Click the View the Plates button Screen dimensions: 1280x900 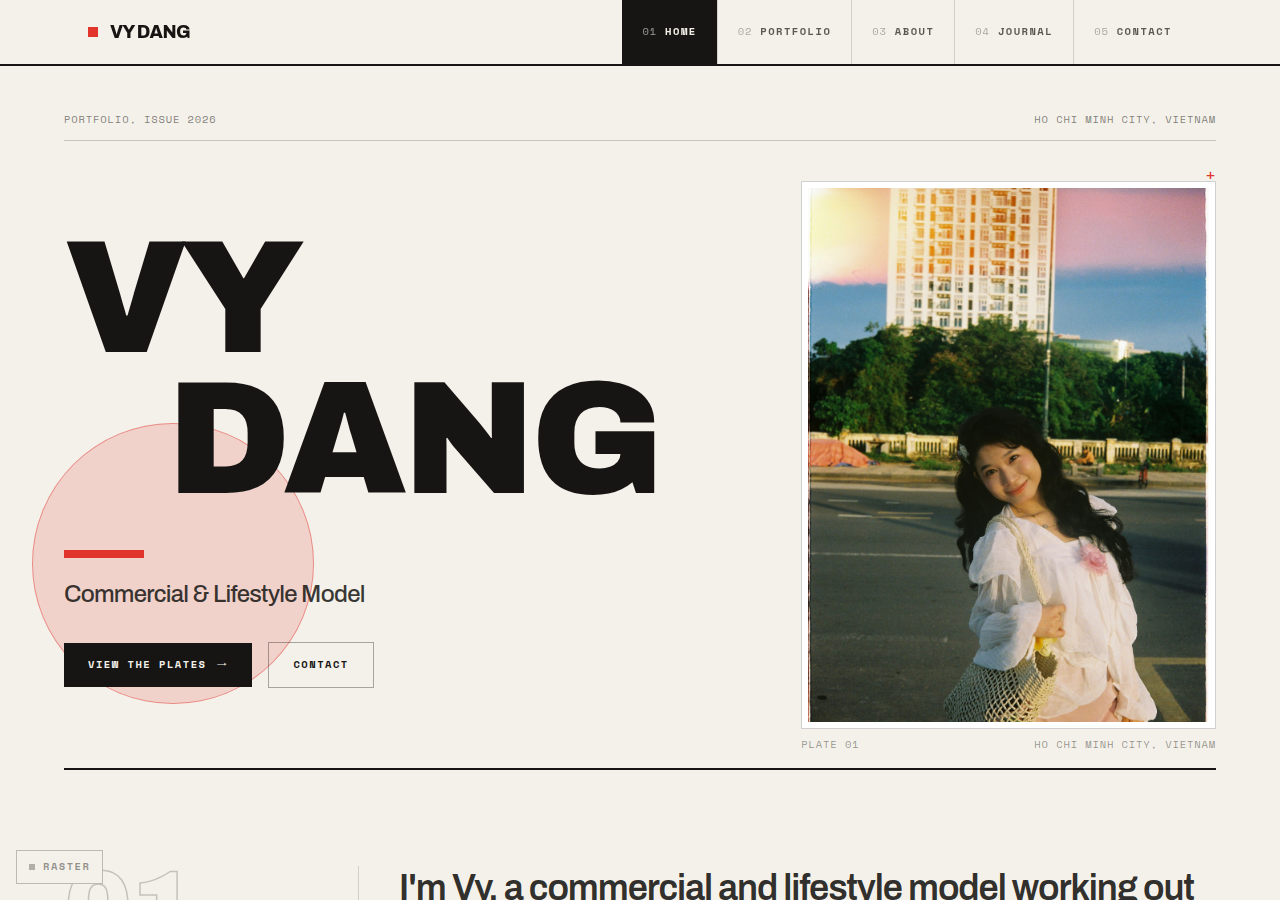pos(158,665)
